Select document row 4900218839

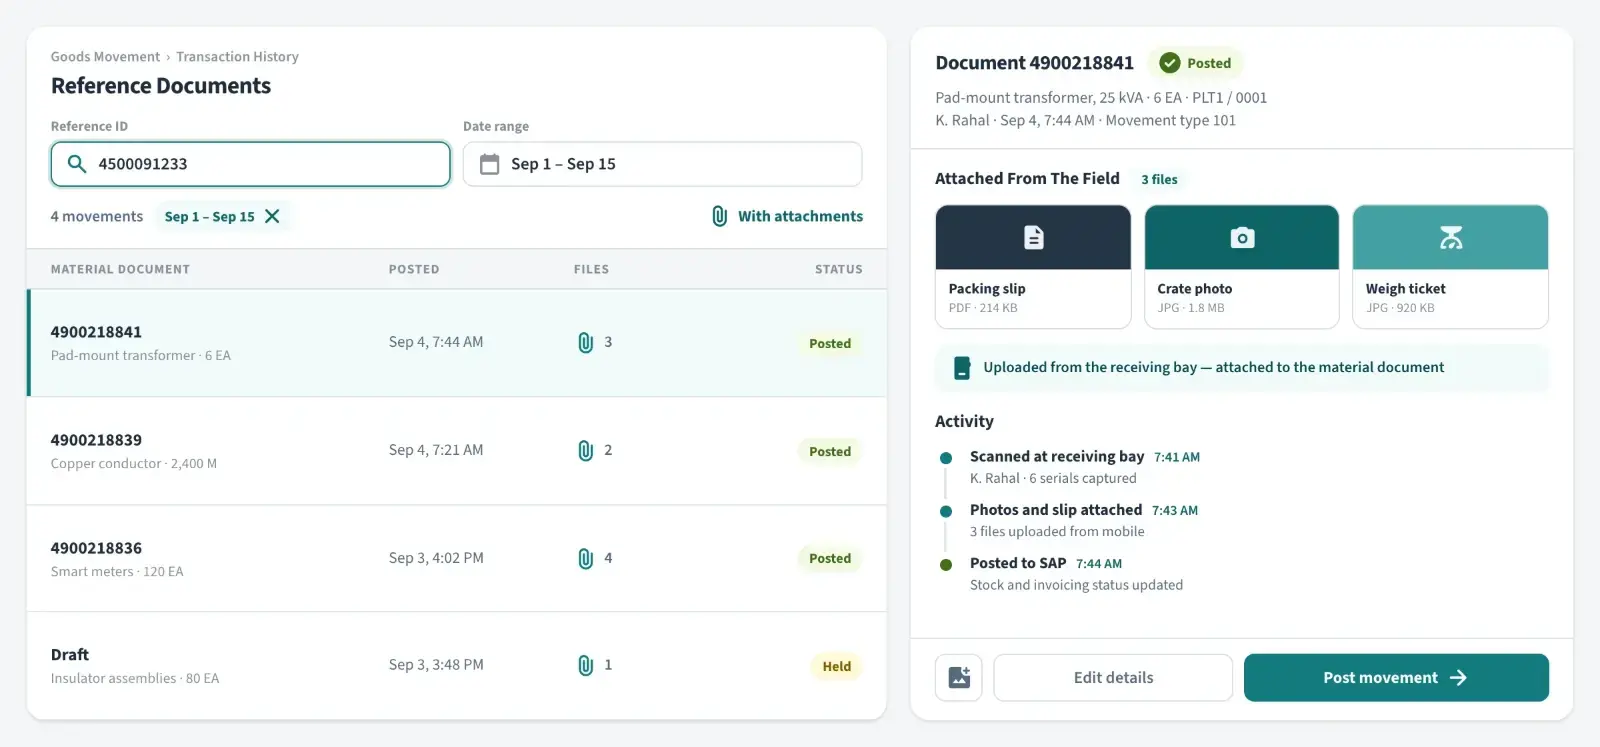457,451
